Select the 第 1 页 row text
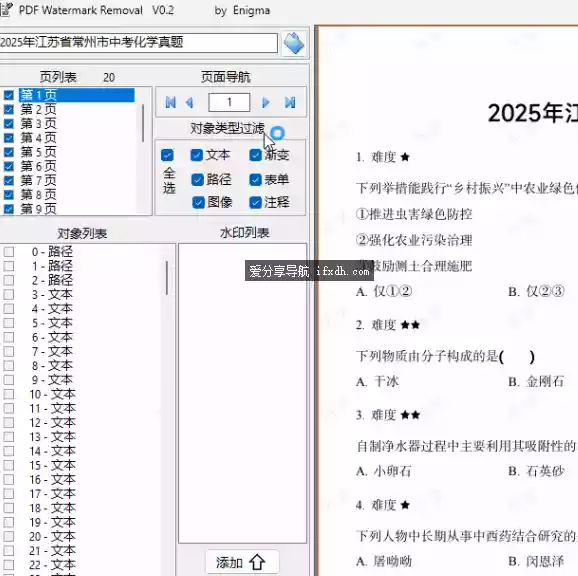 click(x=38, y=95)
